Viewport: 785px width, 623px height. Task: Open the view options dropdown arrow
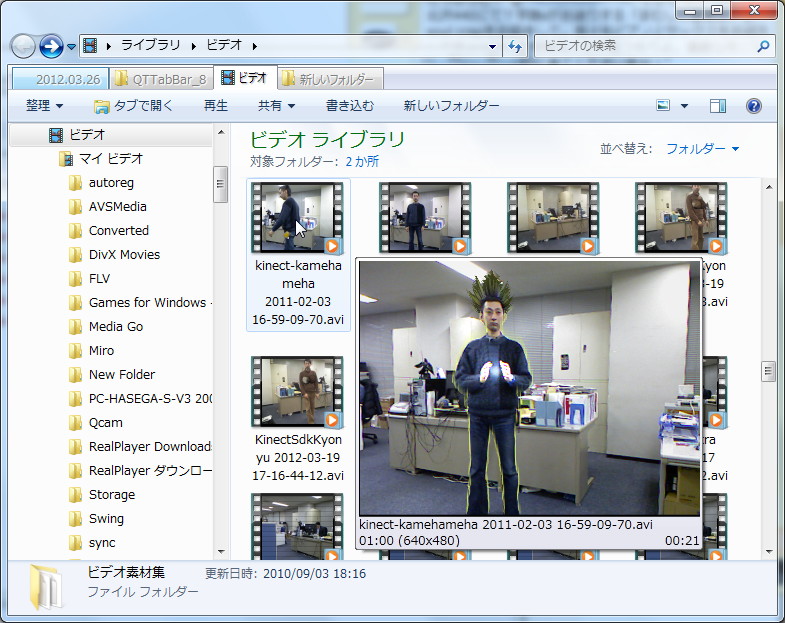point(684,106)
